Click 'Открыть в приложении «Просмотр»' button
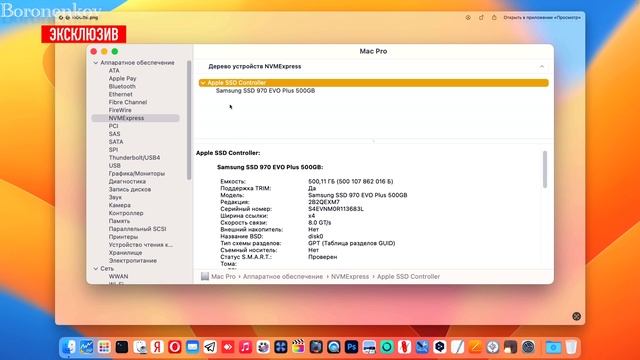Viewport: 640px width, 360px height. coord(542,18)
